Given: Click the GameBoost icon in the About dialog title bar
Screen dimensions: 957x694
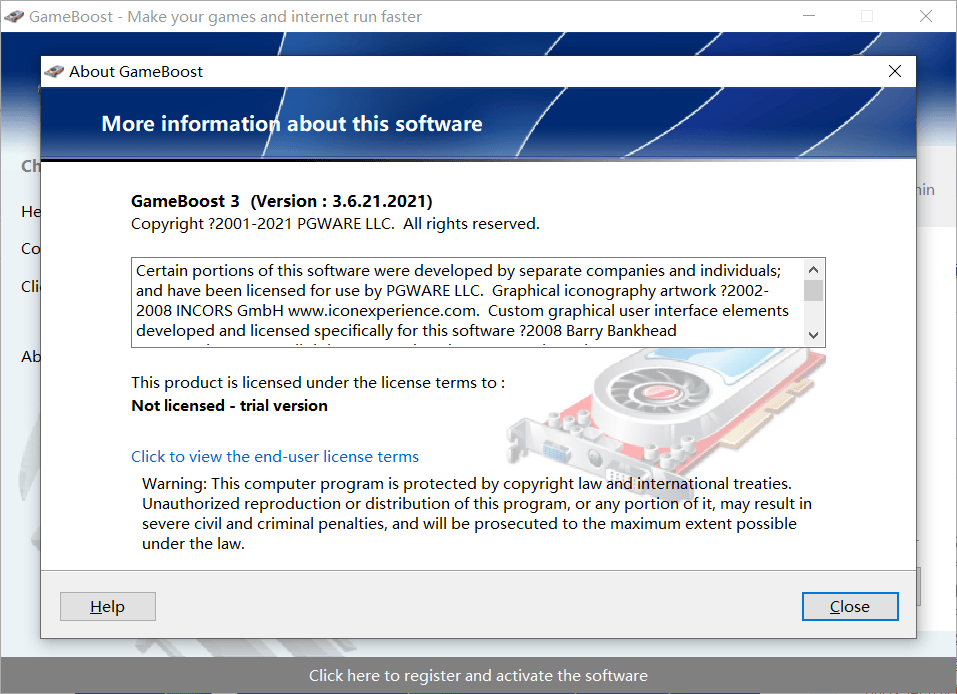Looking at the screenshot, I should pyautogui.click(x=56, y=71).
